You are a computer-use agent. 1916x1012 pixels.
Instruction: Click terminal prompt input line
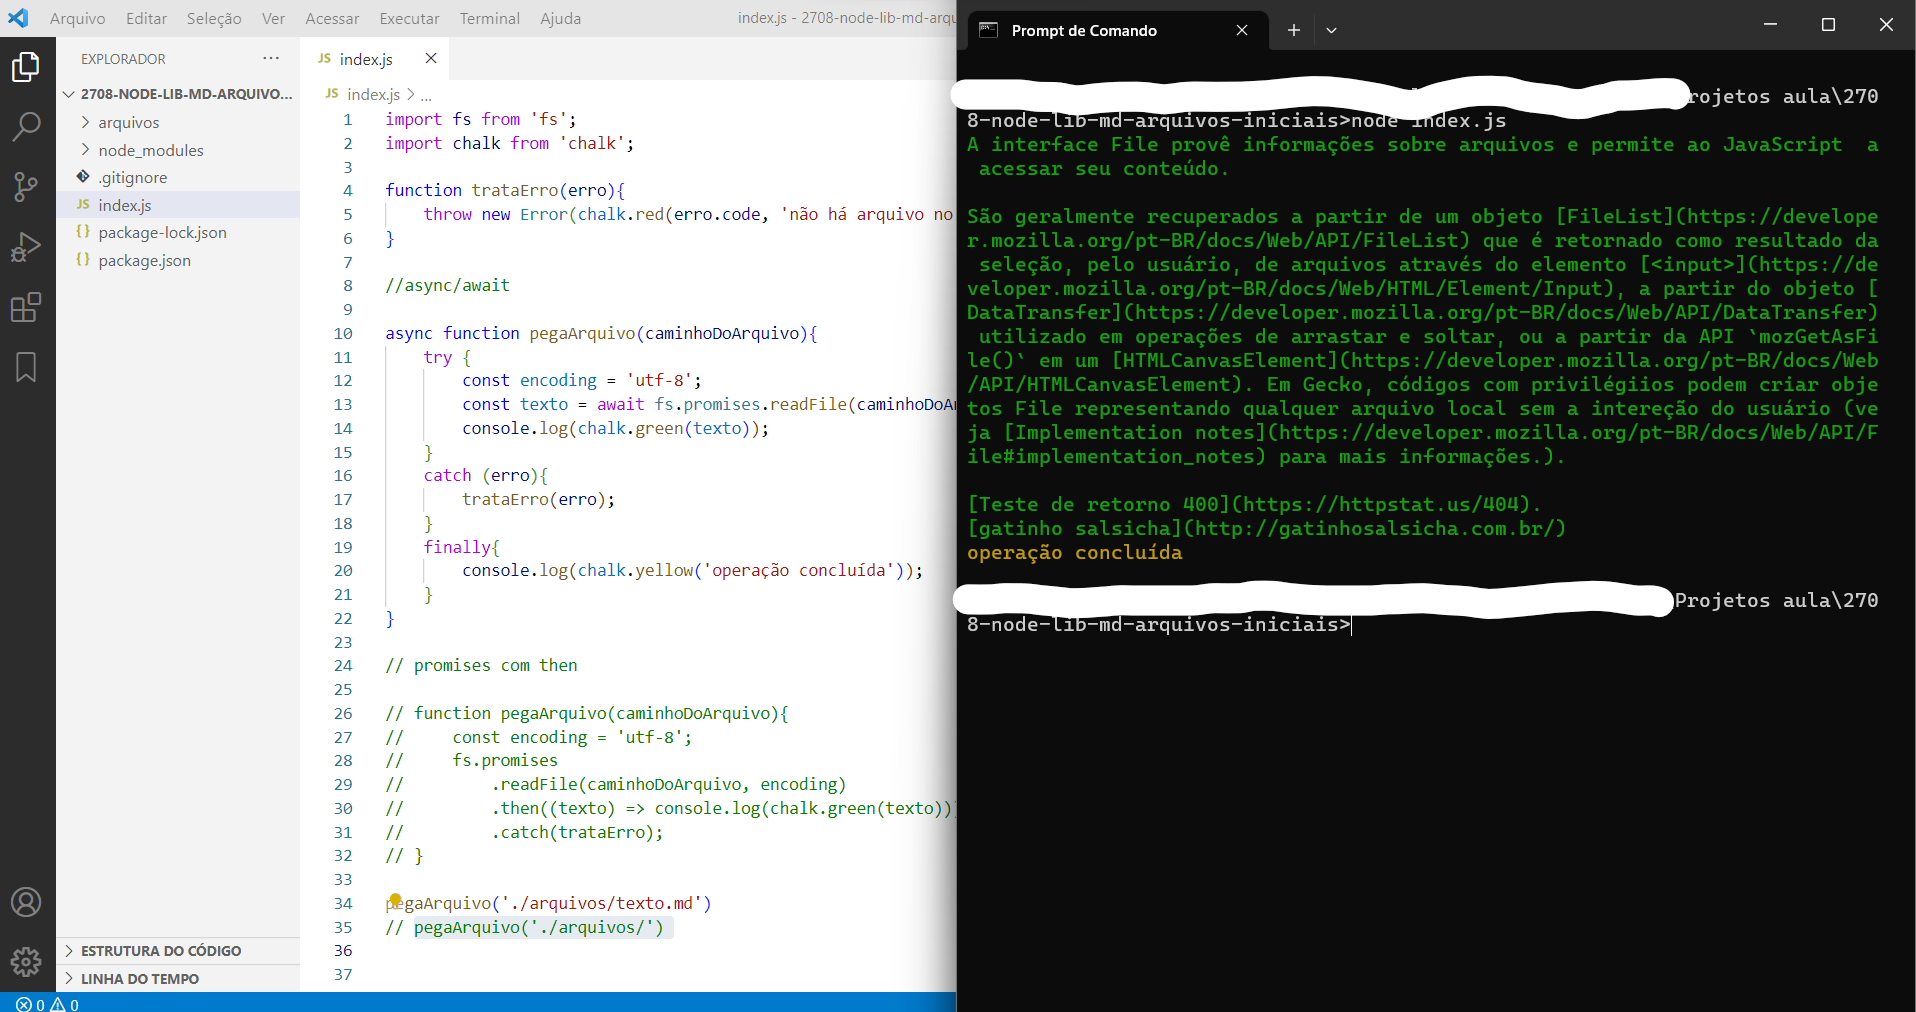click(x=1159, y=624)
